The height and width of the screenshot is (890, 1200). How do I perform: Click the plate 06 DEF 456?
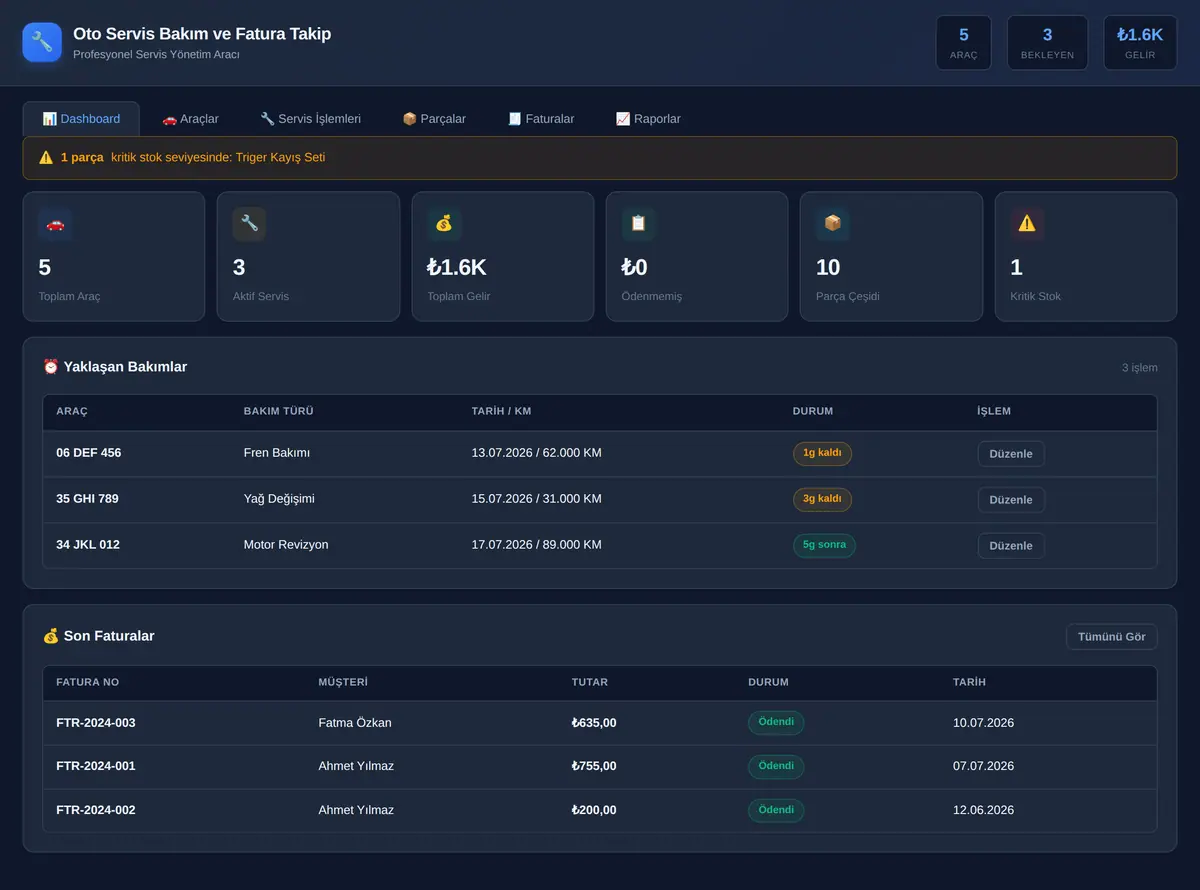pyautogui.click(x=89, y=453)
